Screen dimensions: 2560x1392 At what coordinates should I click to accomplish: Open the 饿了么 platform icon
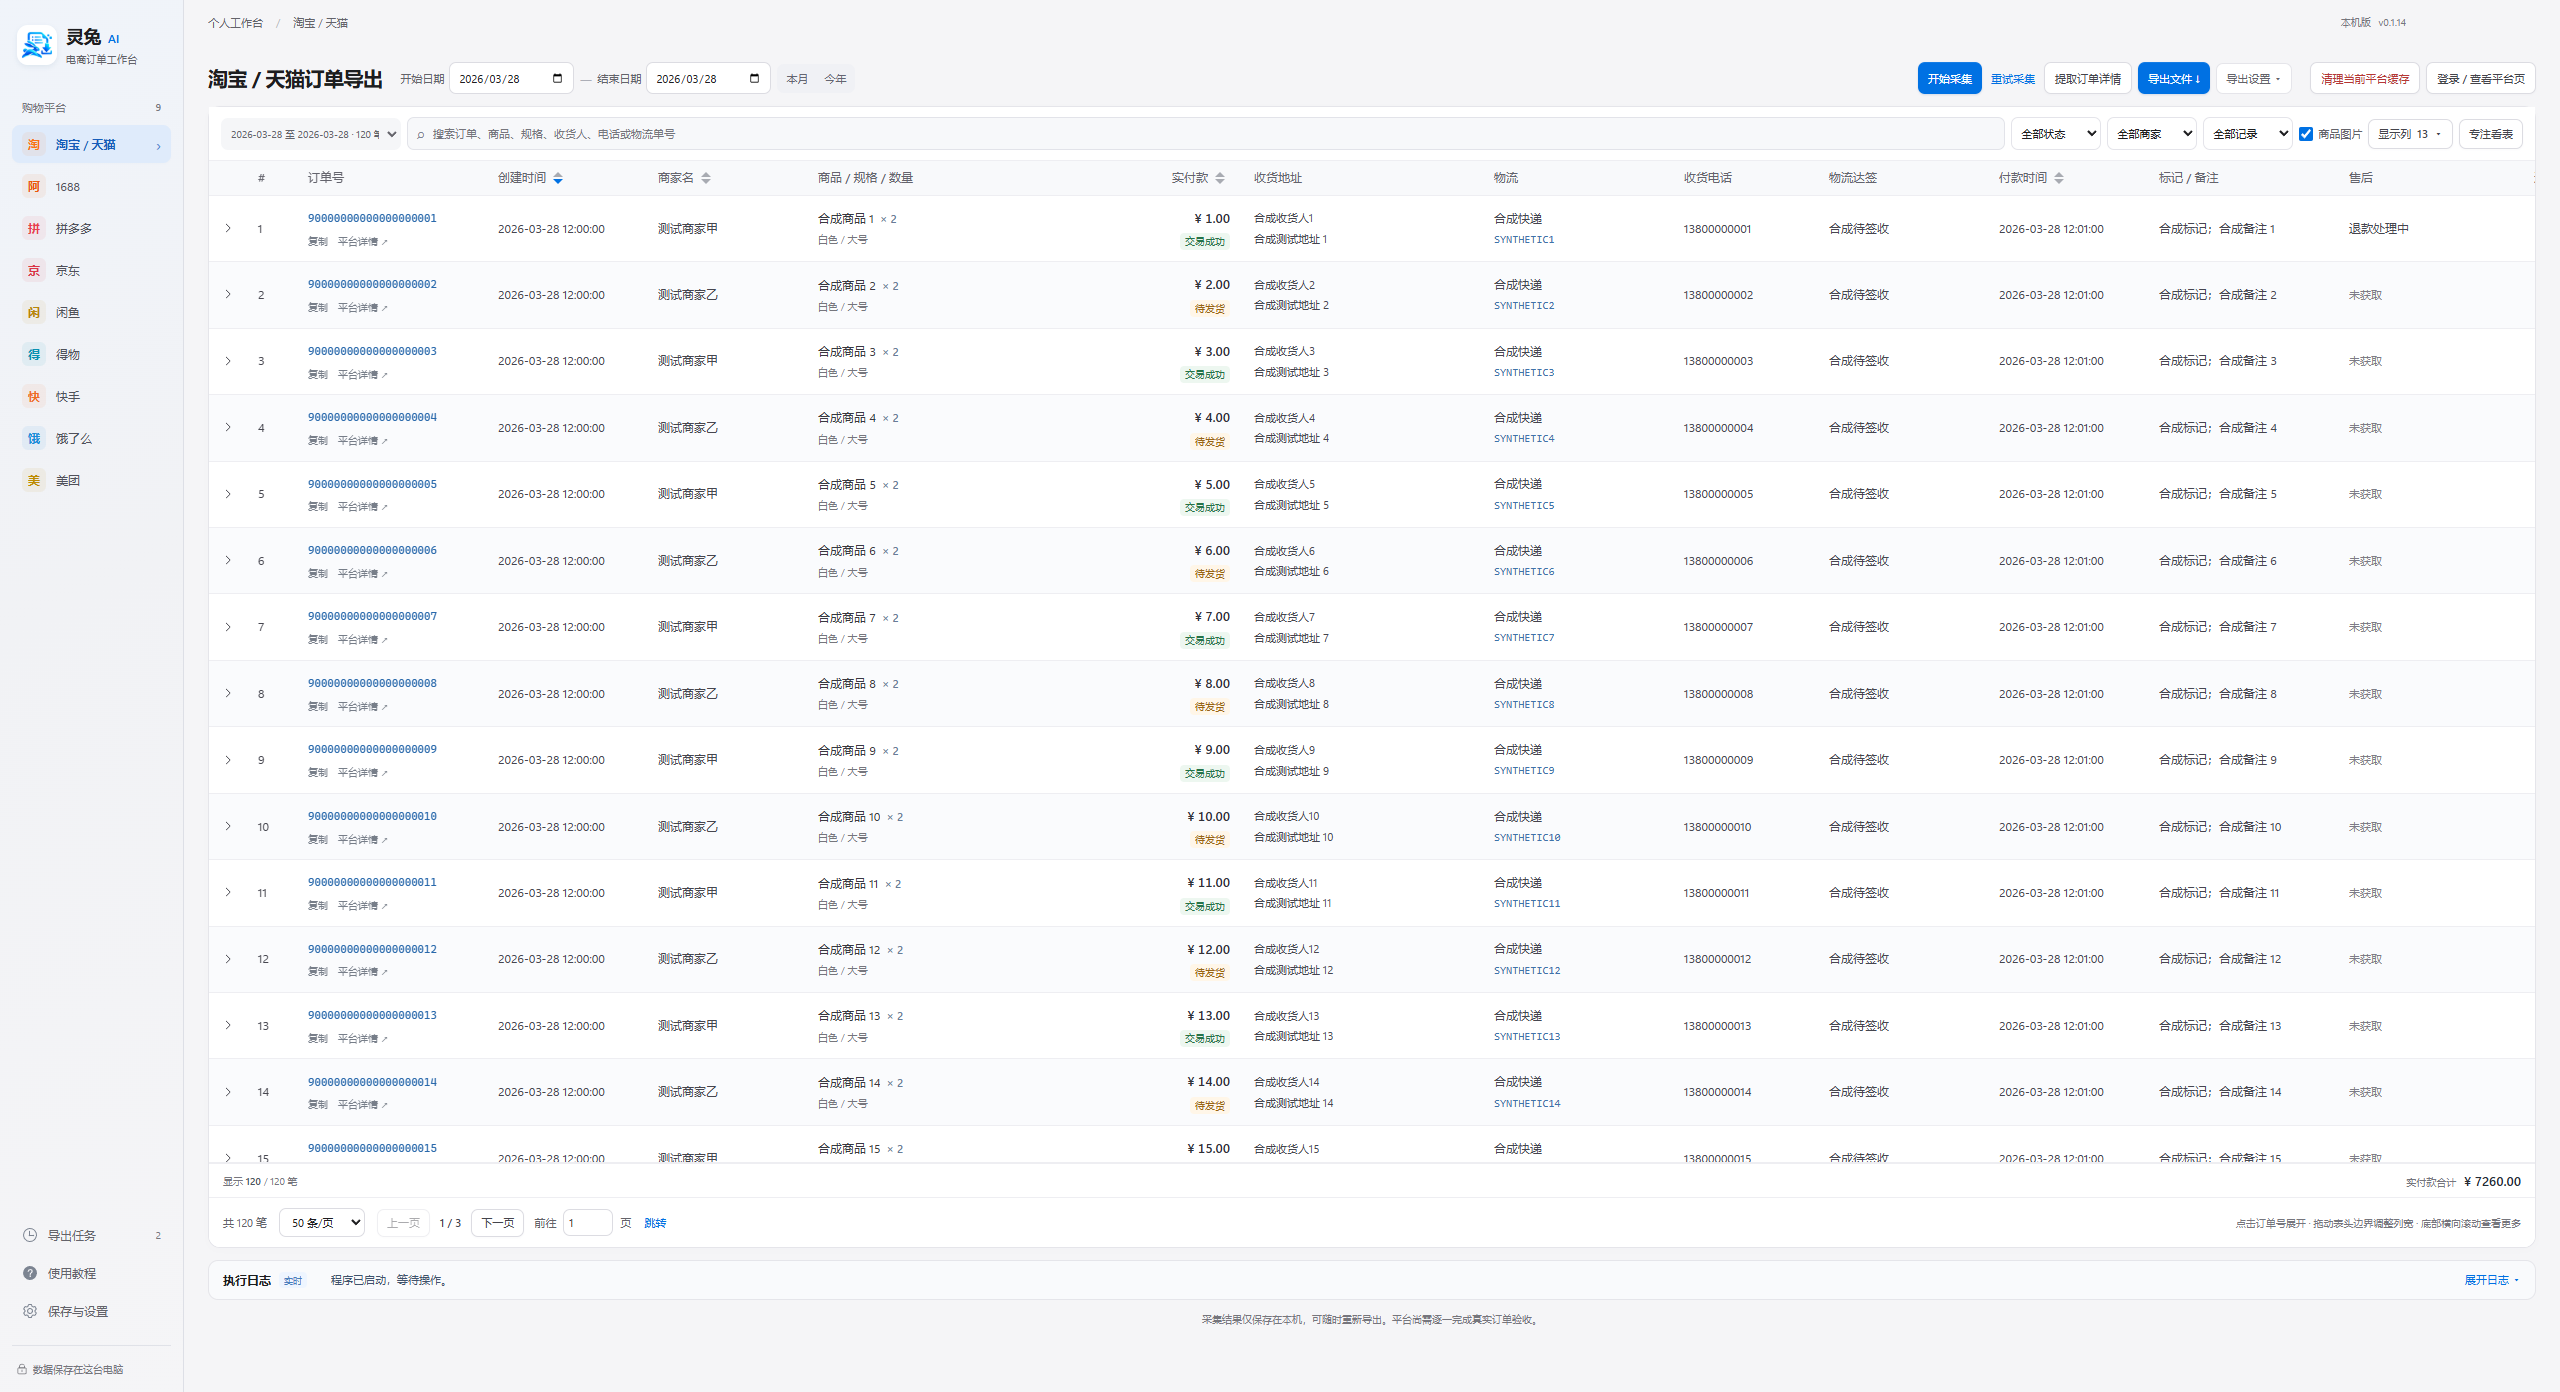point(34,439)
